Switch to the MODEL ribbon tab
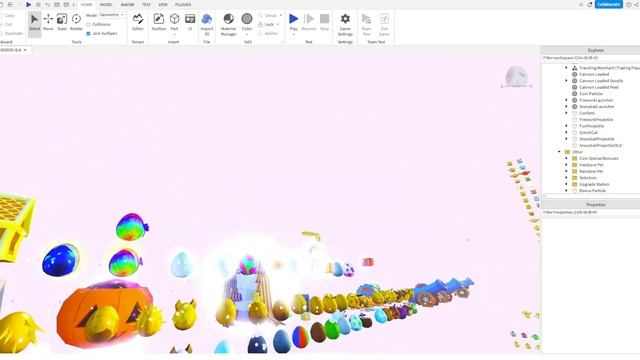640x360 pixels. tap(106, 4)
